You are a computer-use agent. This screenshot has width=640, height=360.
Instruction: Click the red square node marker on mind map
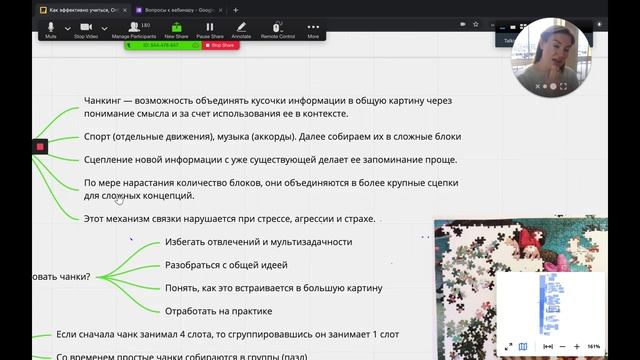[40, 147]
